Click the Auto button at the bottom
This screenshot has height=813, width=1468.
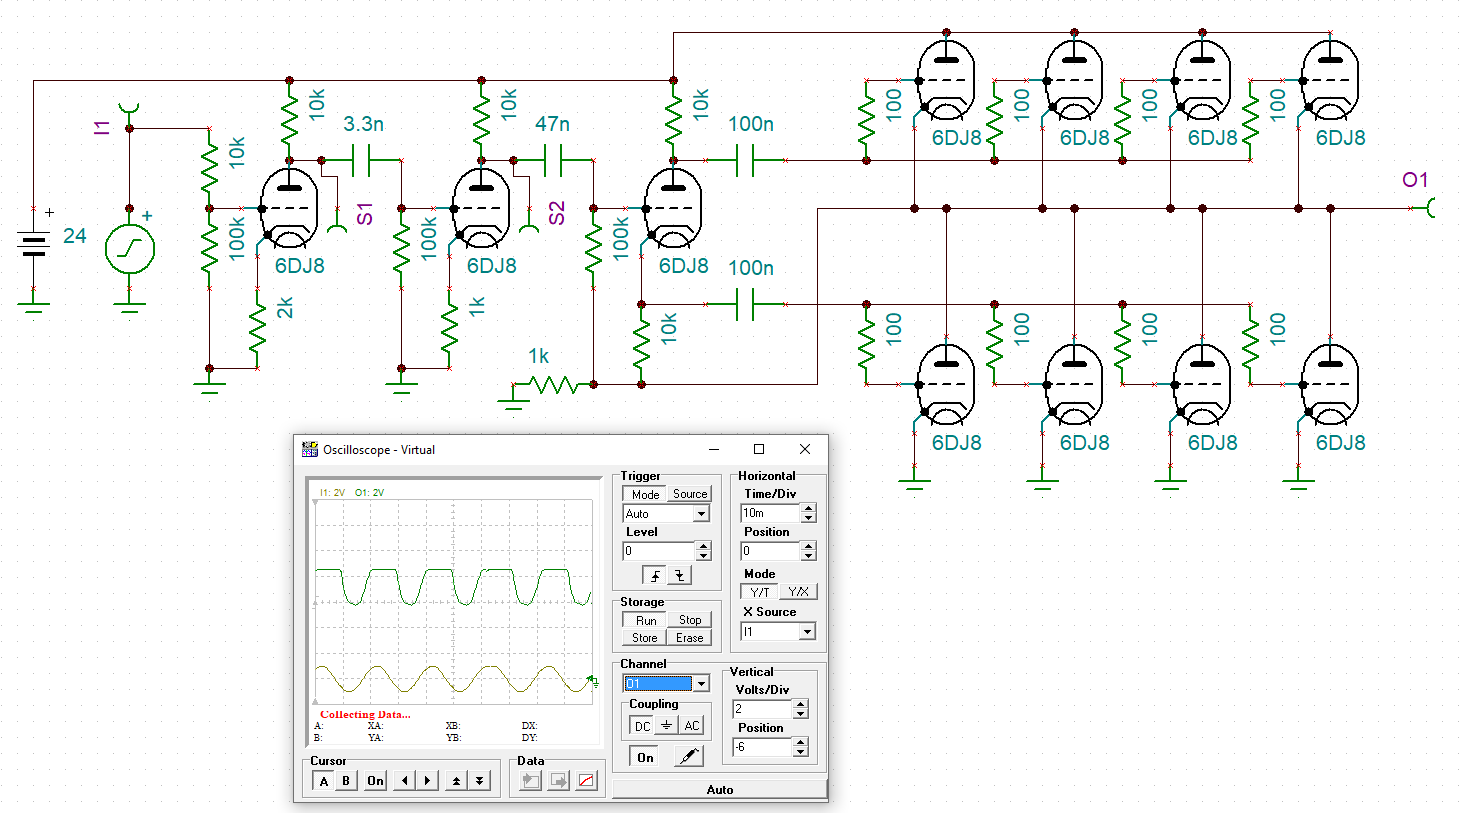(x=720, y=790)
